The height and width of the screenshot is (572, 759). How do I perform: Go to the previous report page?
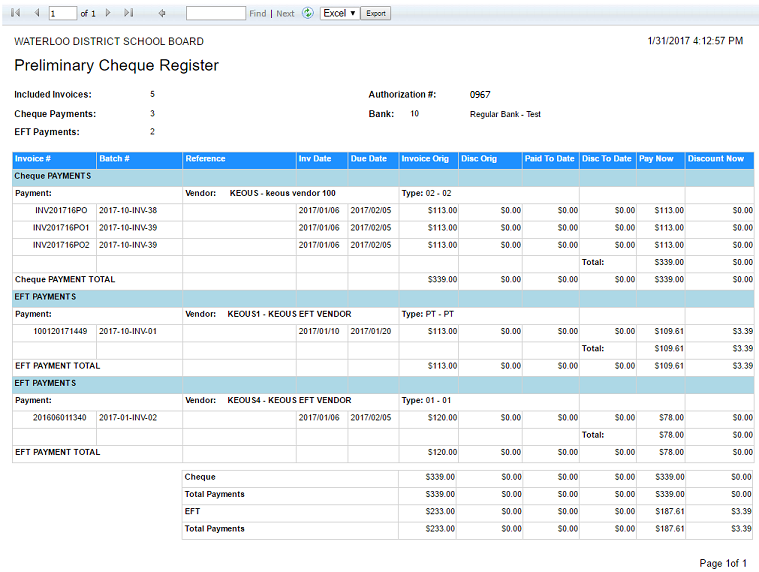36,13
